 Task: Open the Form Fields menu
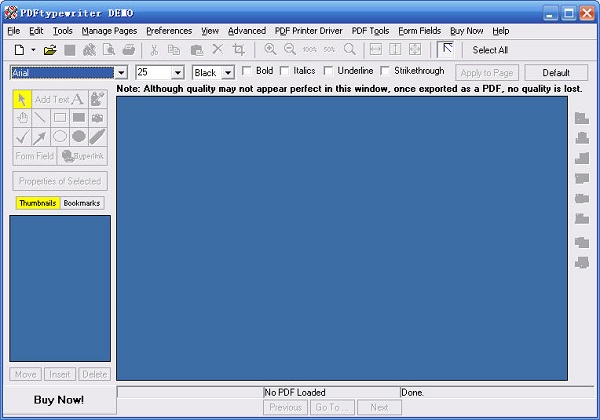click(x=420, y=31)
